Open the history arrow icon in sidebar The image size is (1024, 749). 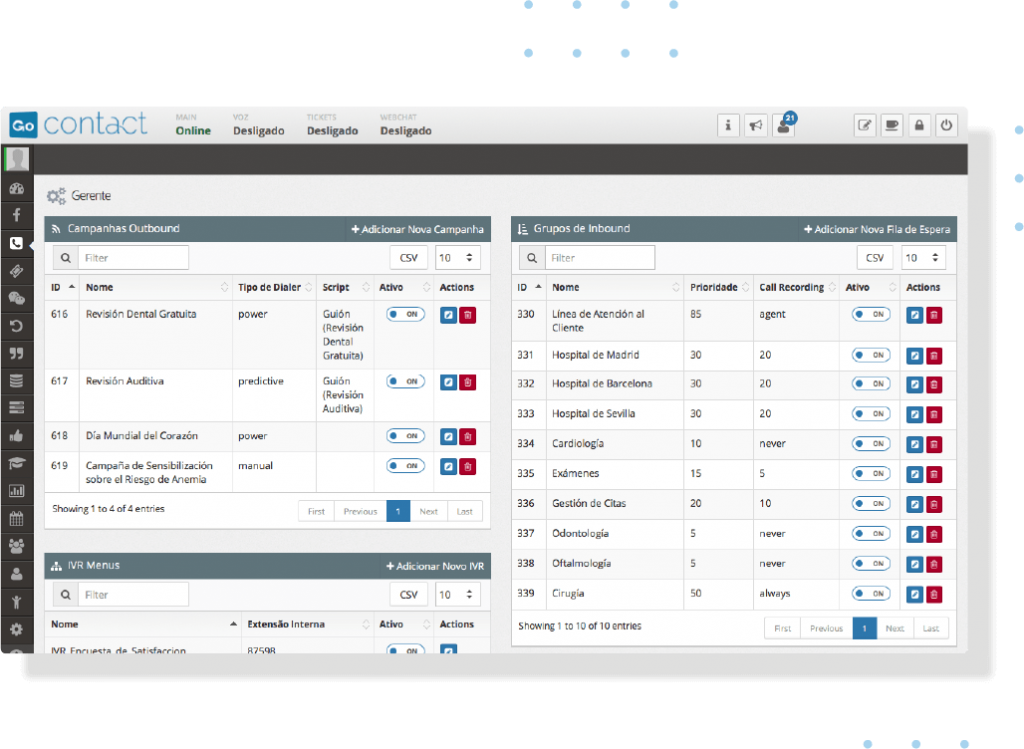(16, 326)
